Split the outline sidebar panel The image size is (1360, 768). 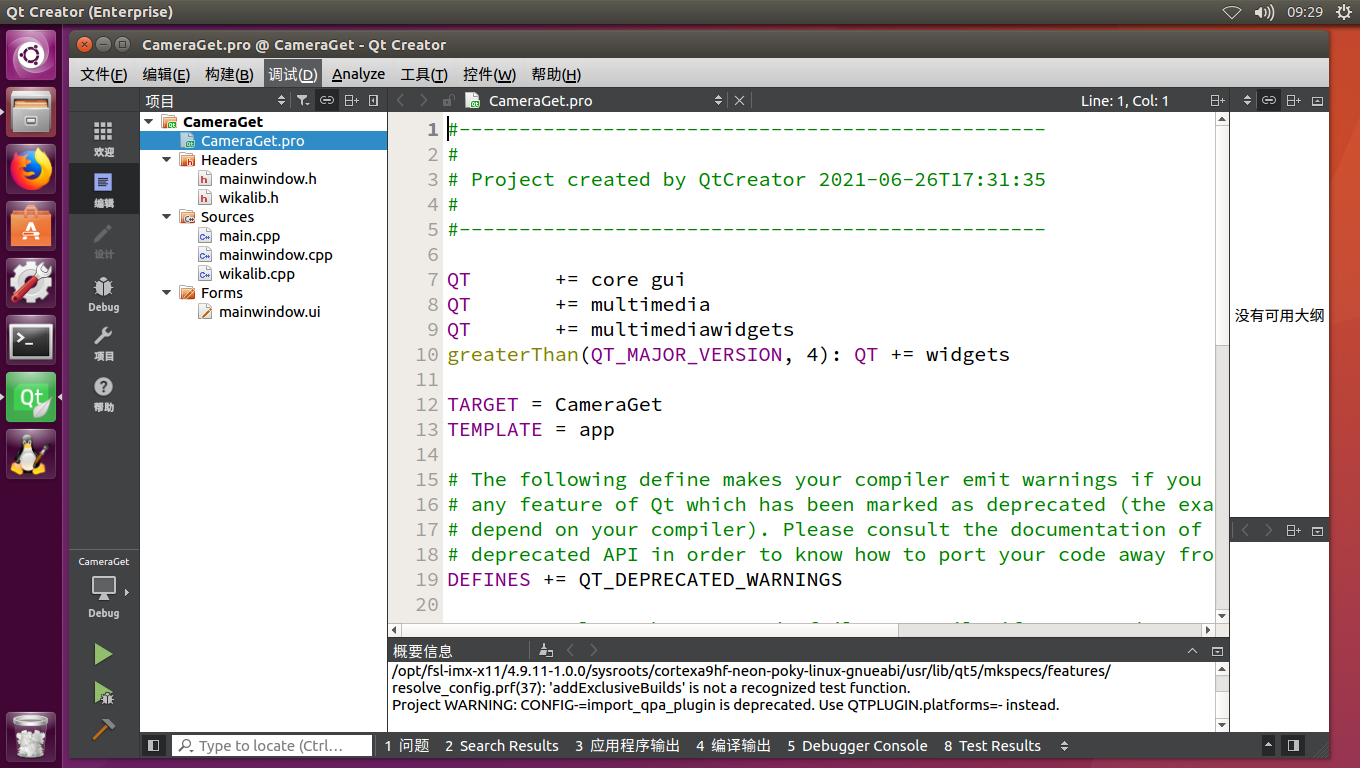coord(1293,100)
